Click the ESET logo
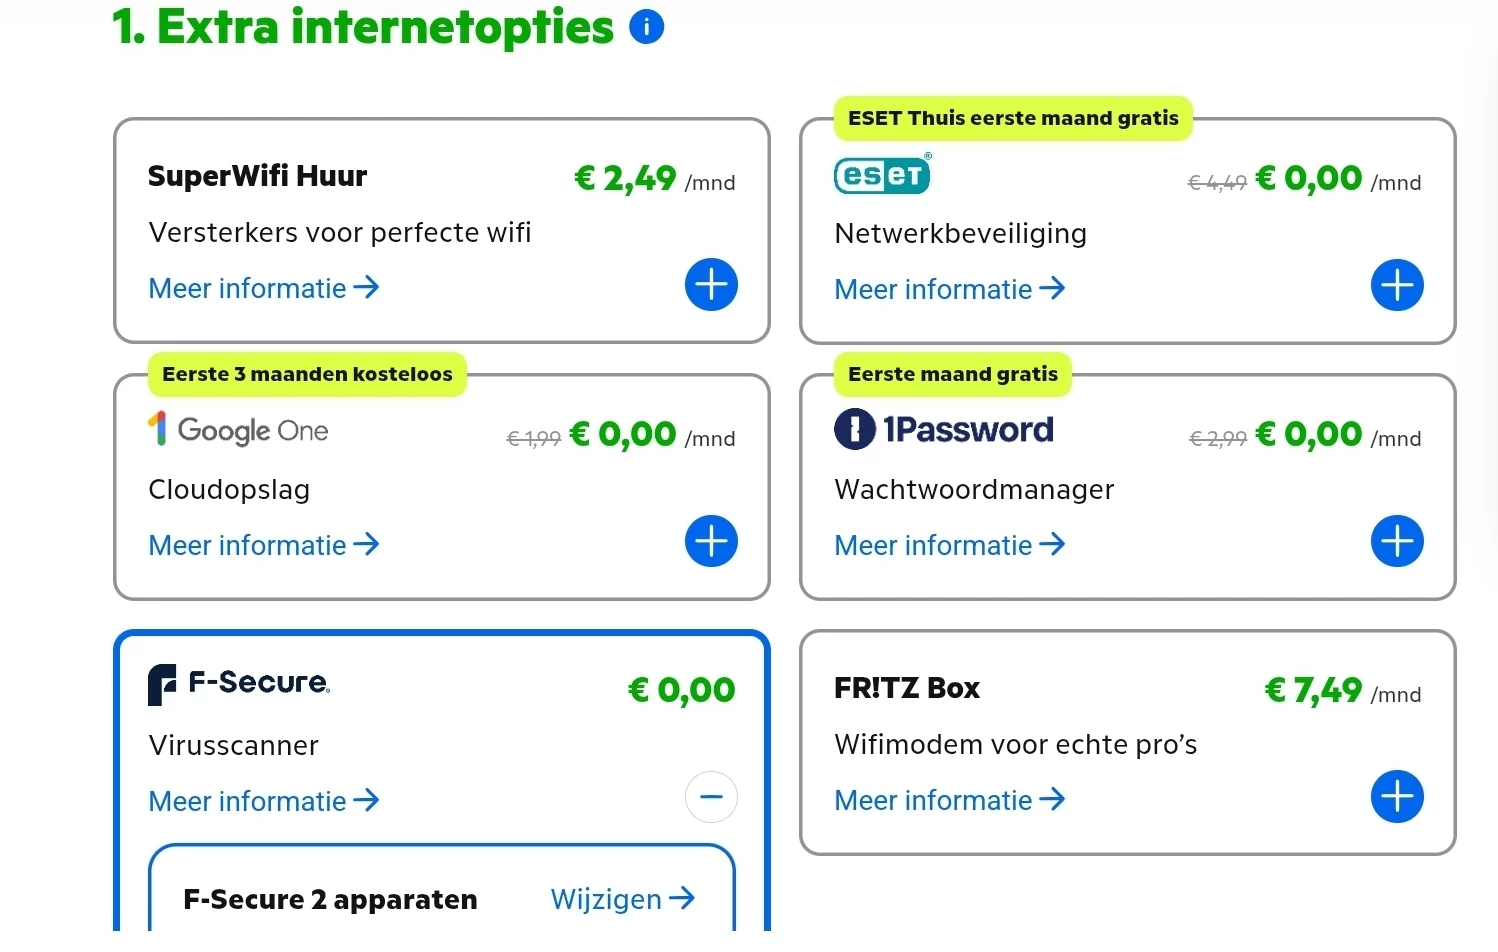This screenshot has width=1498, height=952. [x=882, y=175]
